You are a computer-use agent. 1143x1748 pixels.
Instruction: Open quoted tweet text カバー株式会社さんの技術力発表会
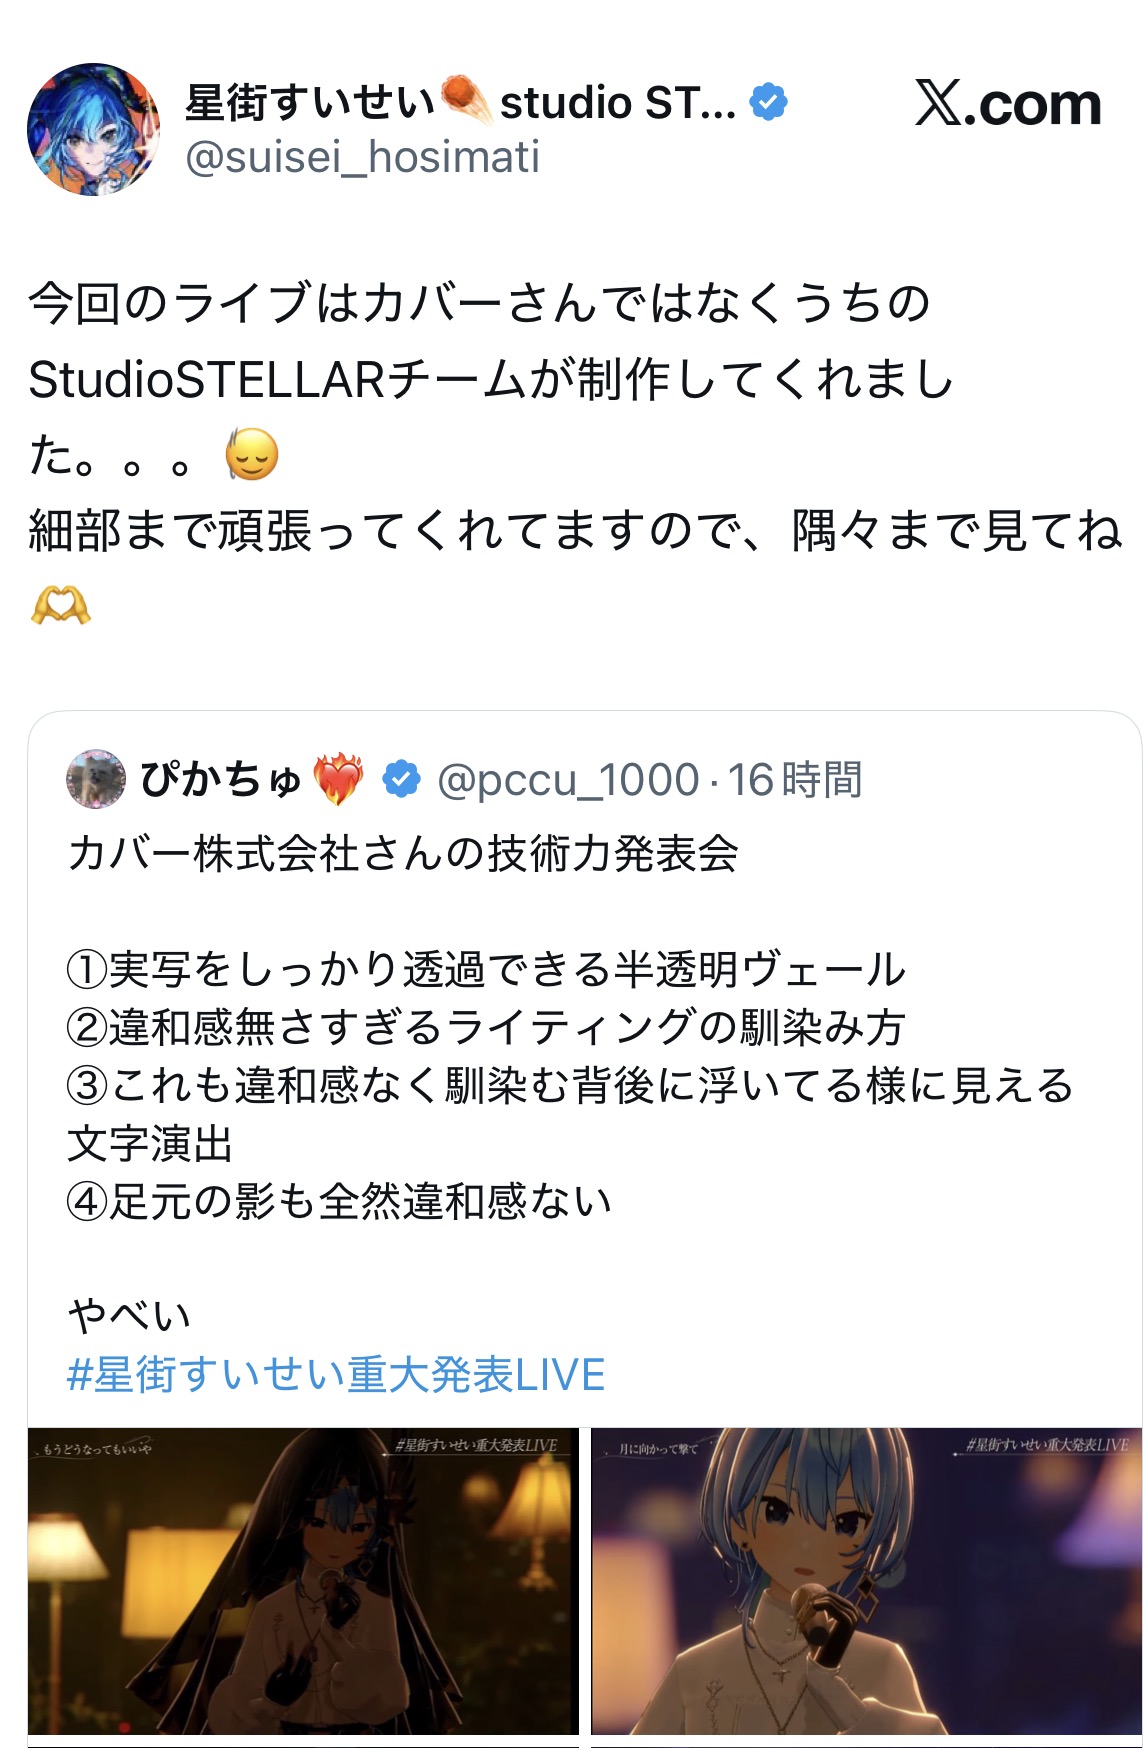[x=403, y=853]
